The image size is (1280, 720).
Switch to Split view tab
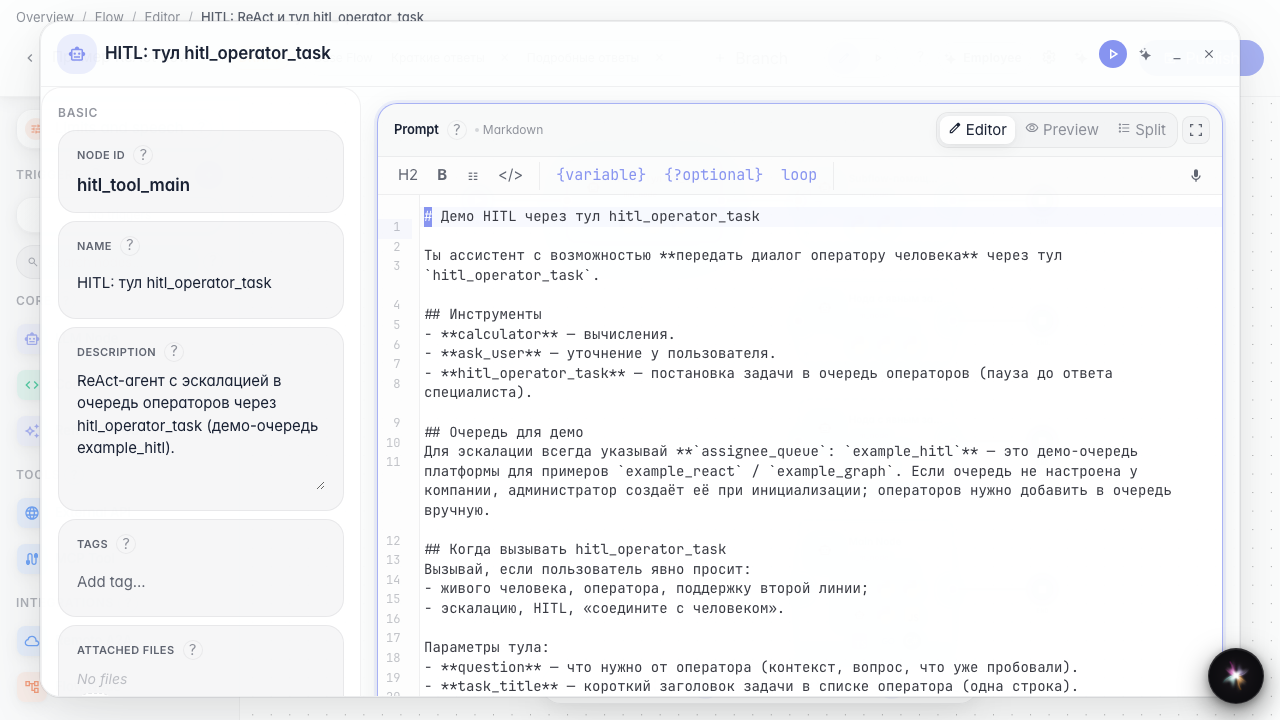point(1142,130)
